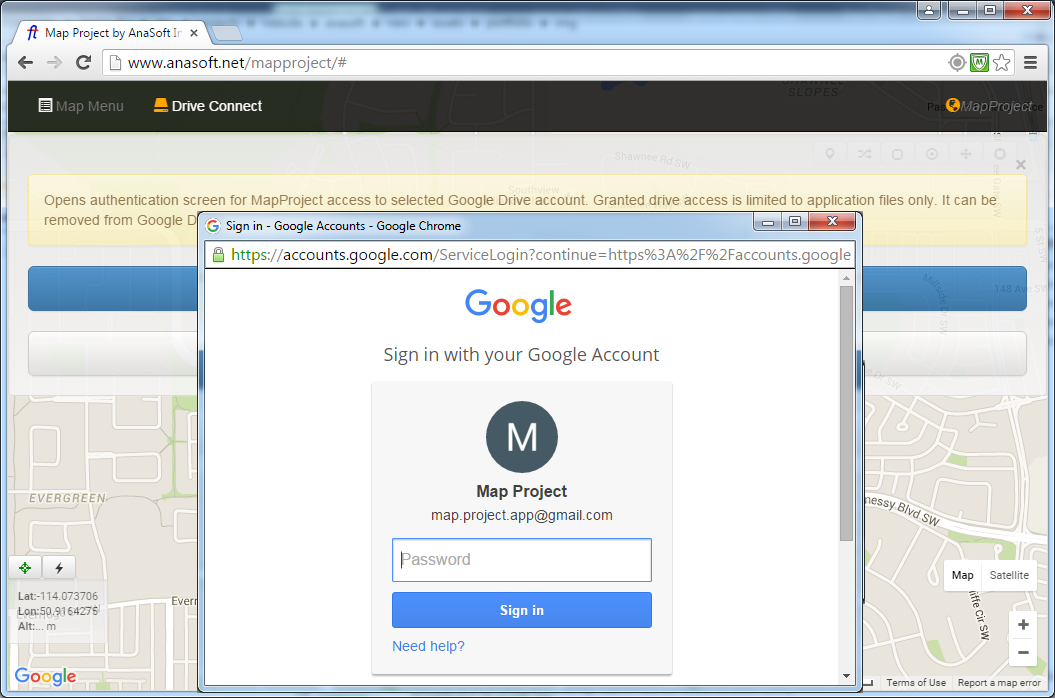Screen dimensions: 1055x699
Task: Click the map.project.app@gmail.com email text
Action: [521, 515]
